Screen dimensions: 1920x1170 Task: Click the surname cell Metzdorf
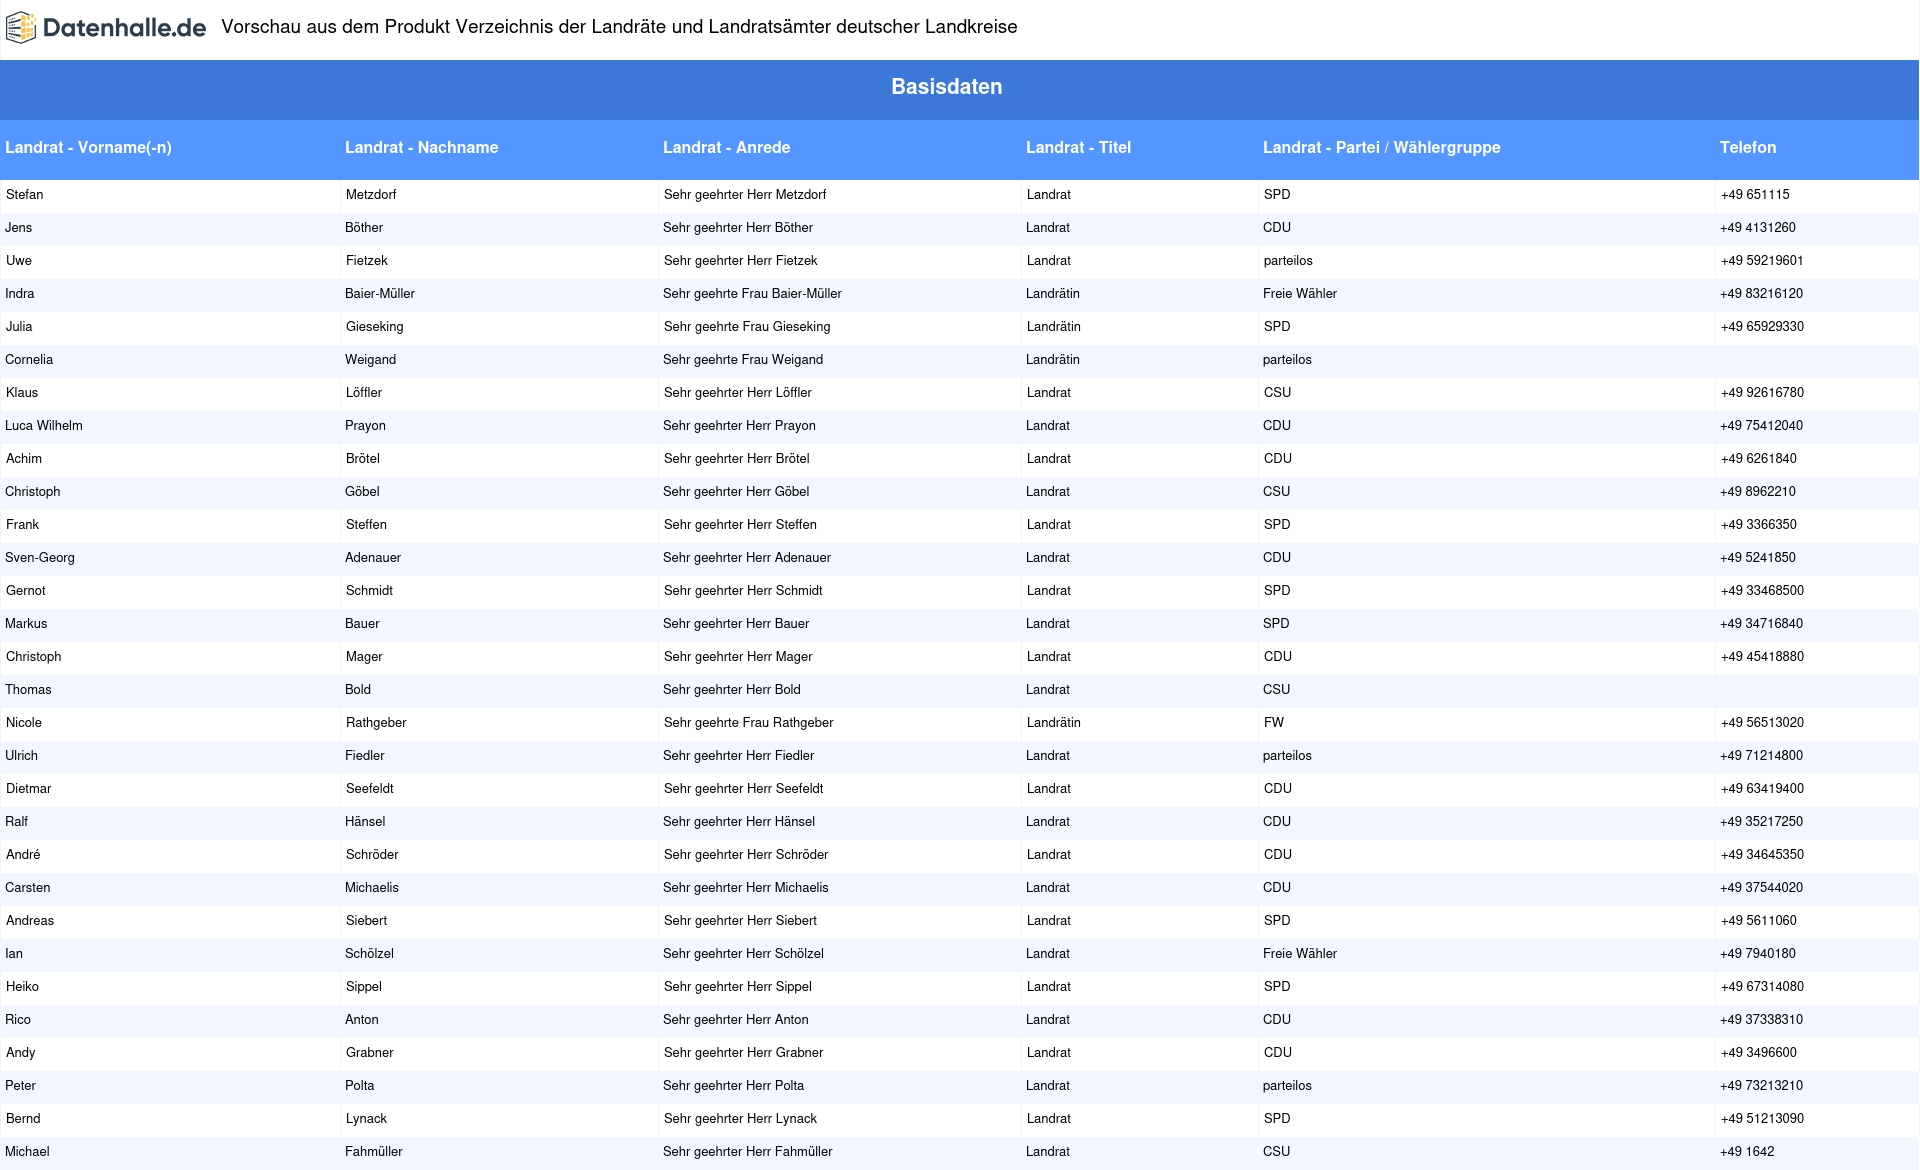click(x=371, y=195)
